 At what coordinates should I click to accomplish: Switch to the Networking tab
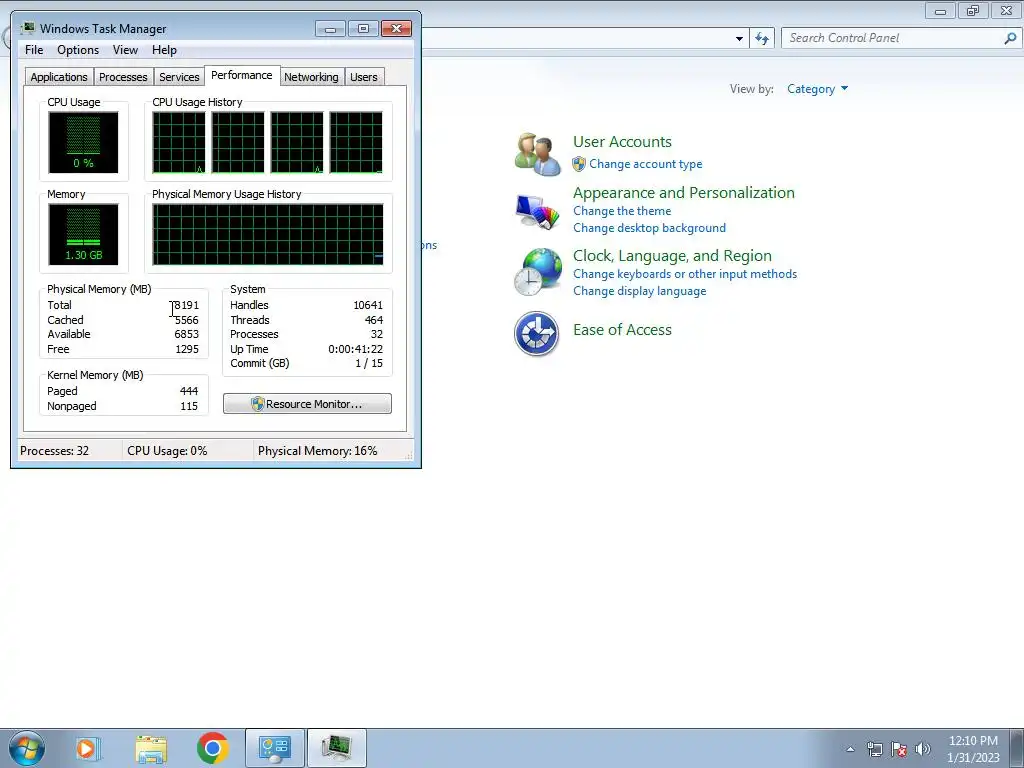coord(311,76)
